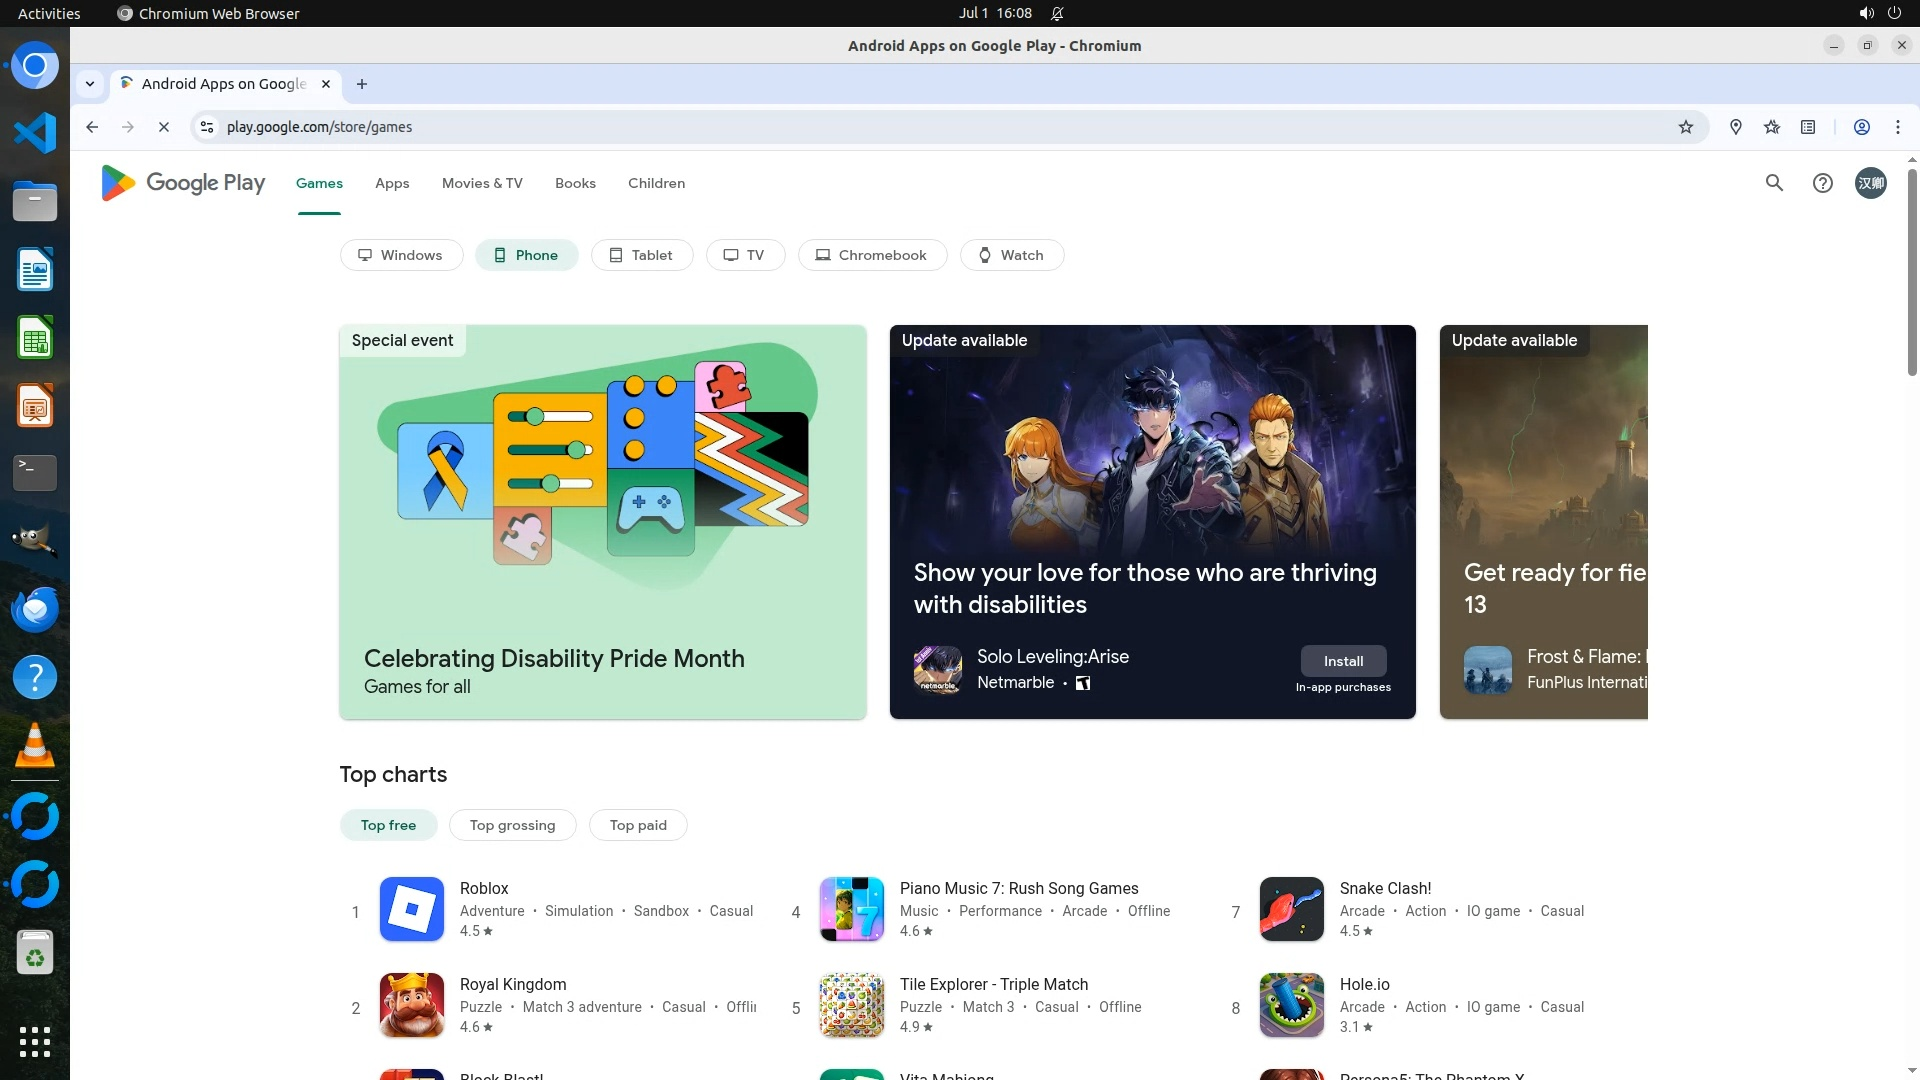Open the Movies & TV tab
This screenshot has width=1920, height=1080.
(482, 183)
